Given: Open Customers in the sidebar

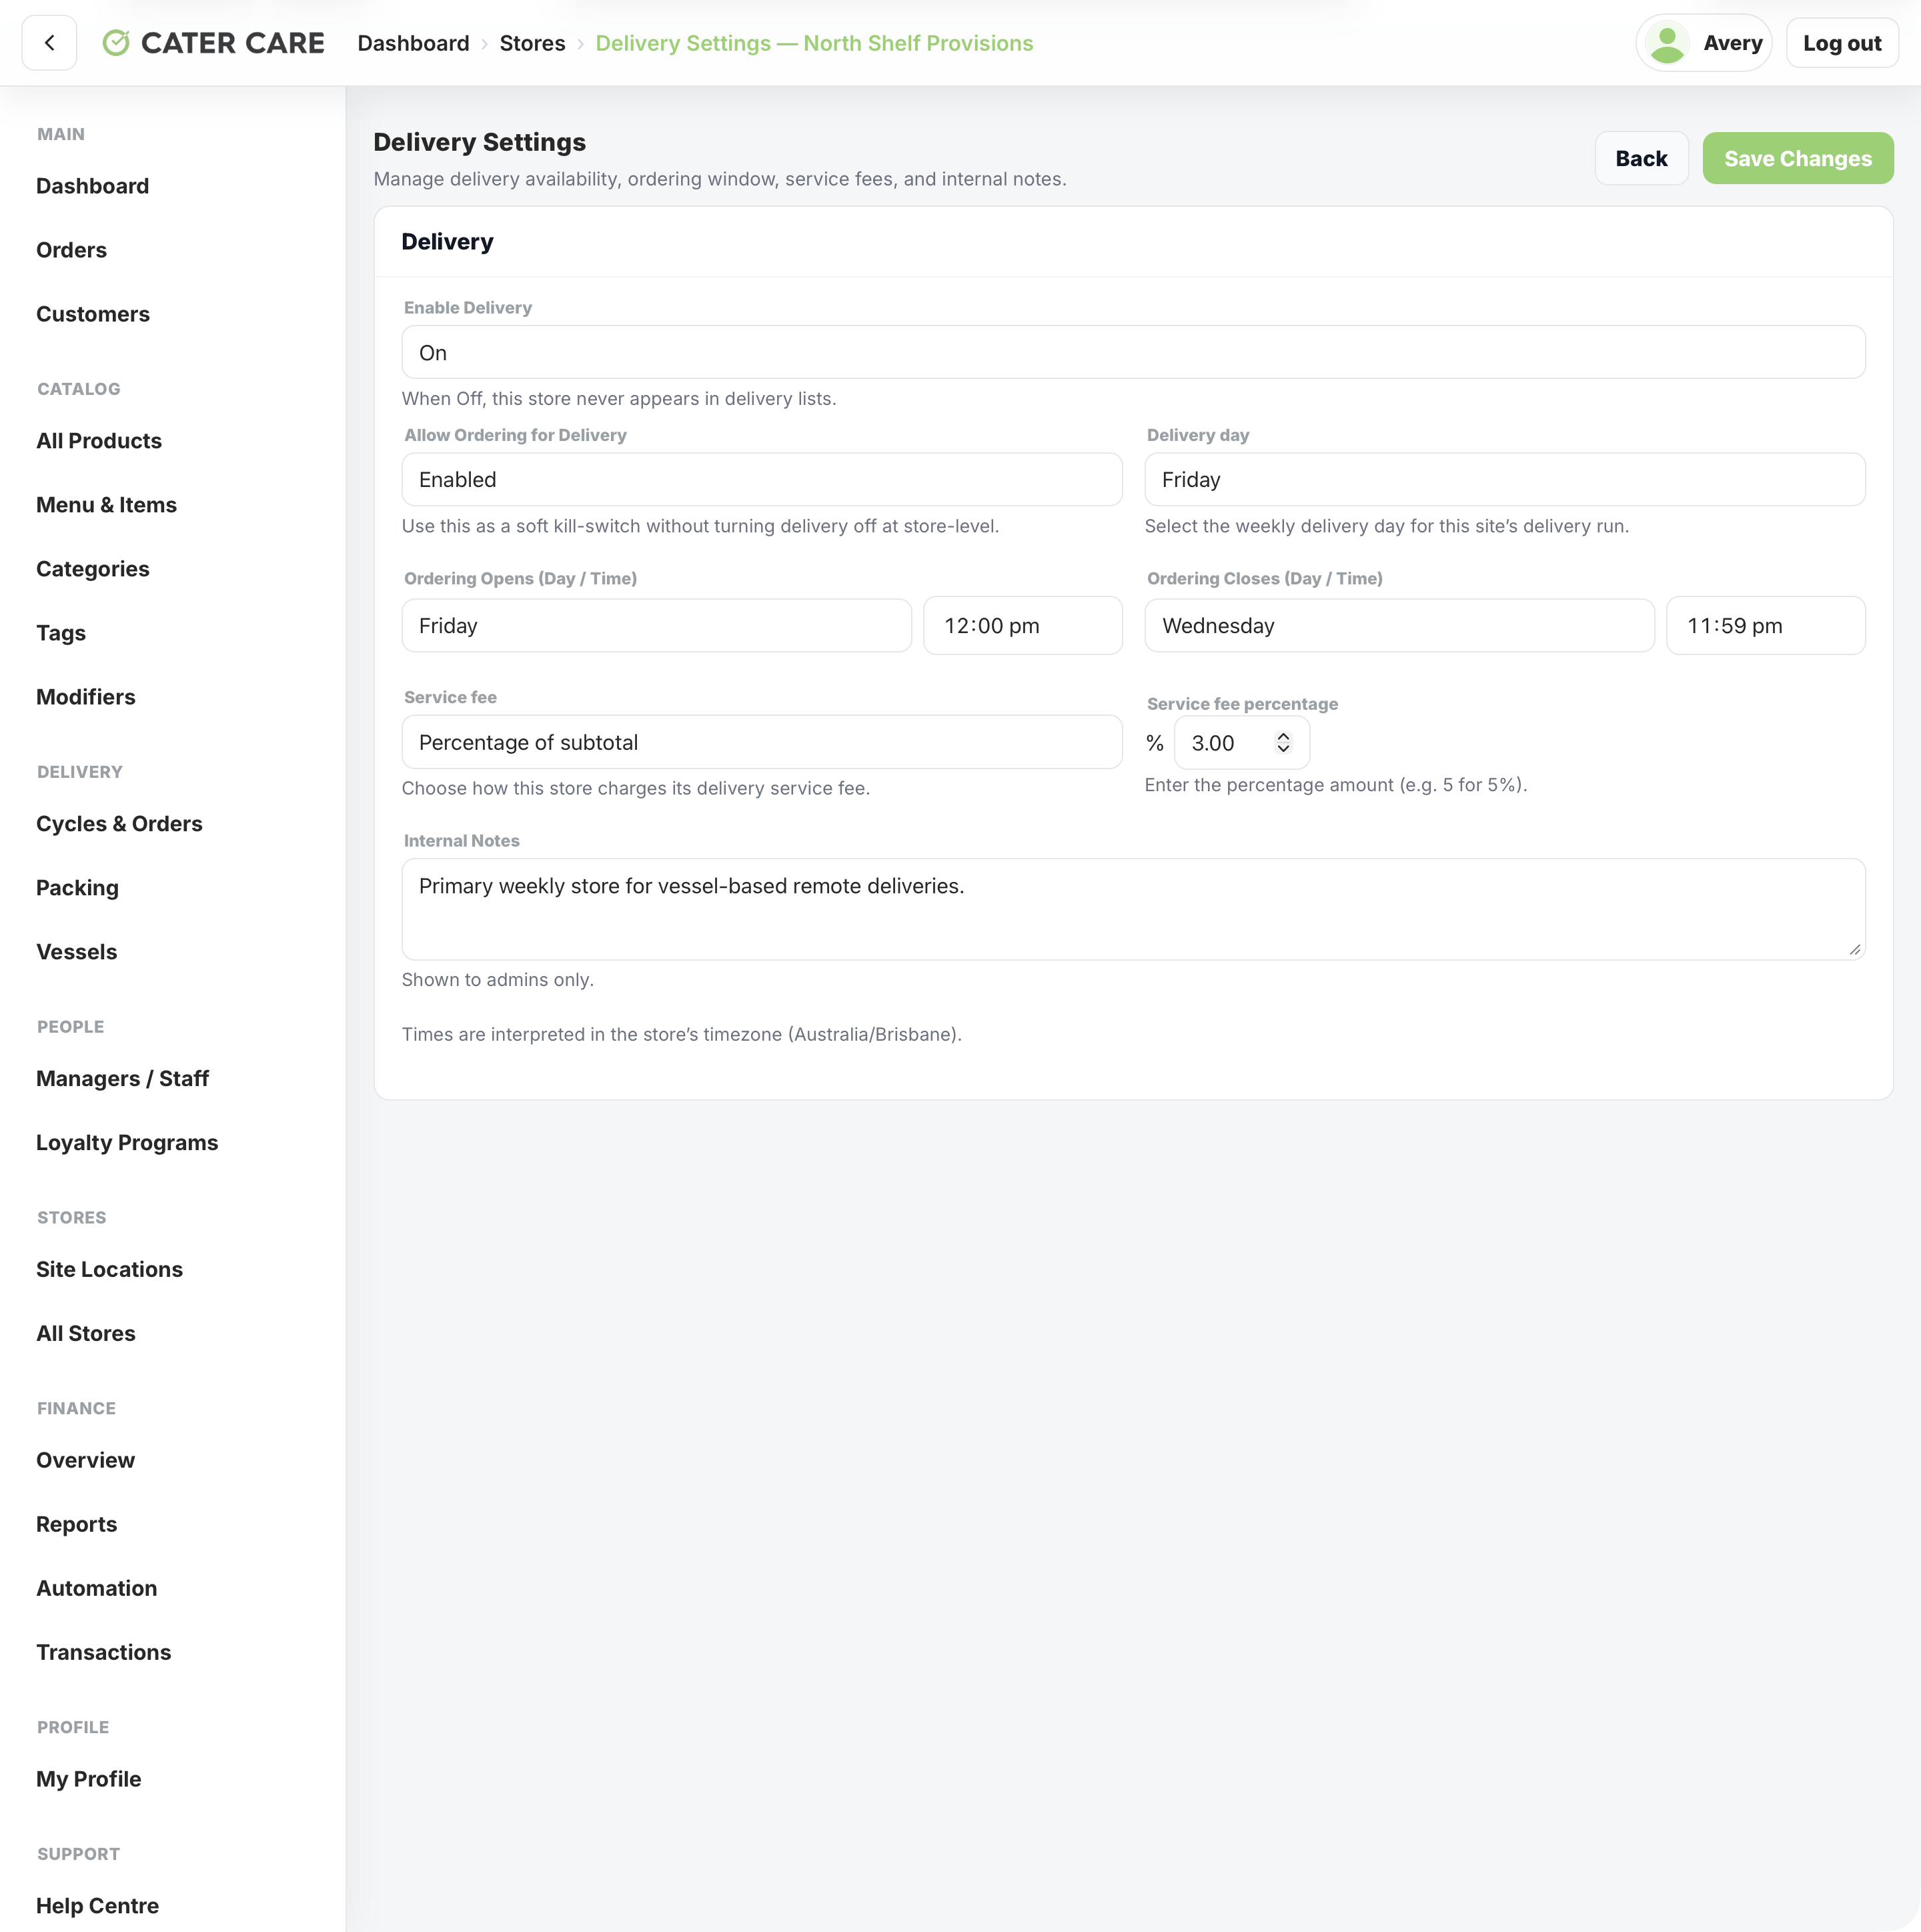Looking at the screenshot, I should coord(93,314).
